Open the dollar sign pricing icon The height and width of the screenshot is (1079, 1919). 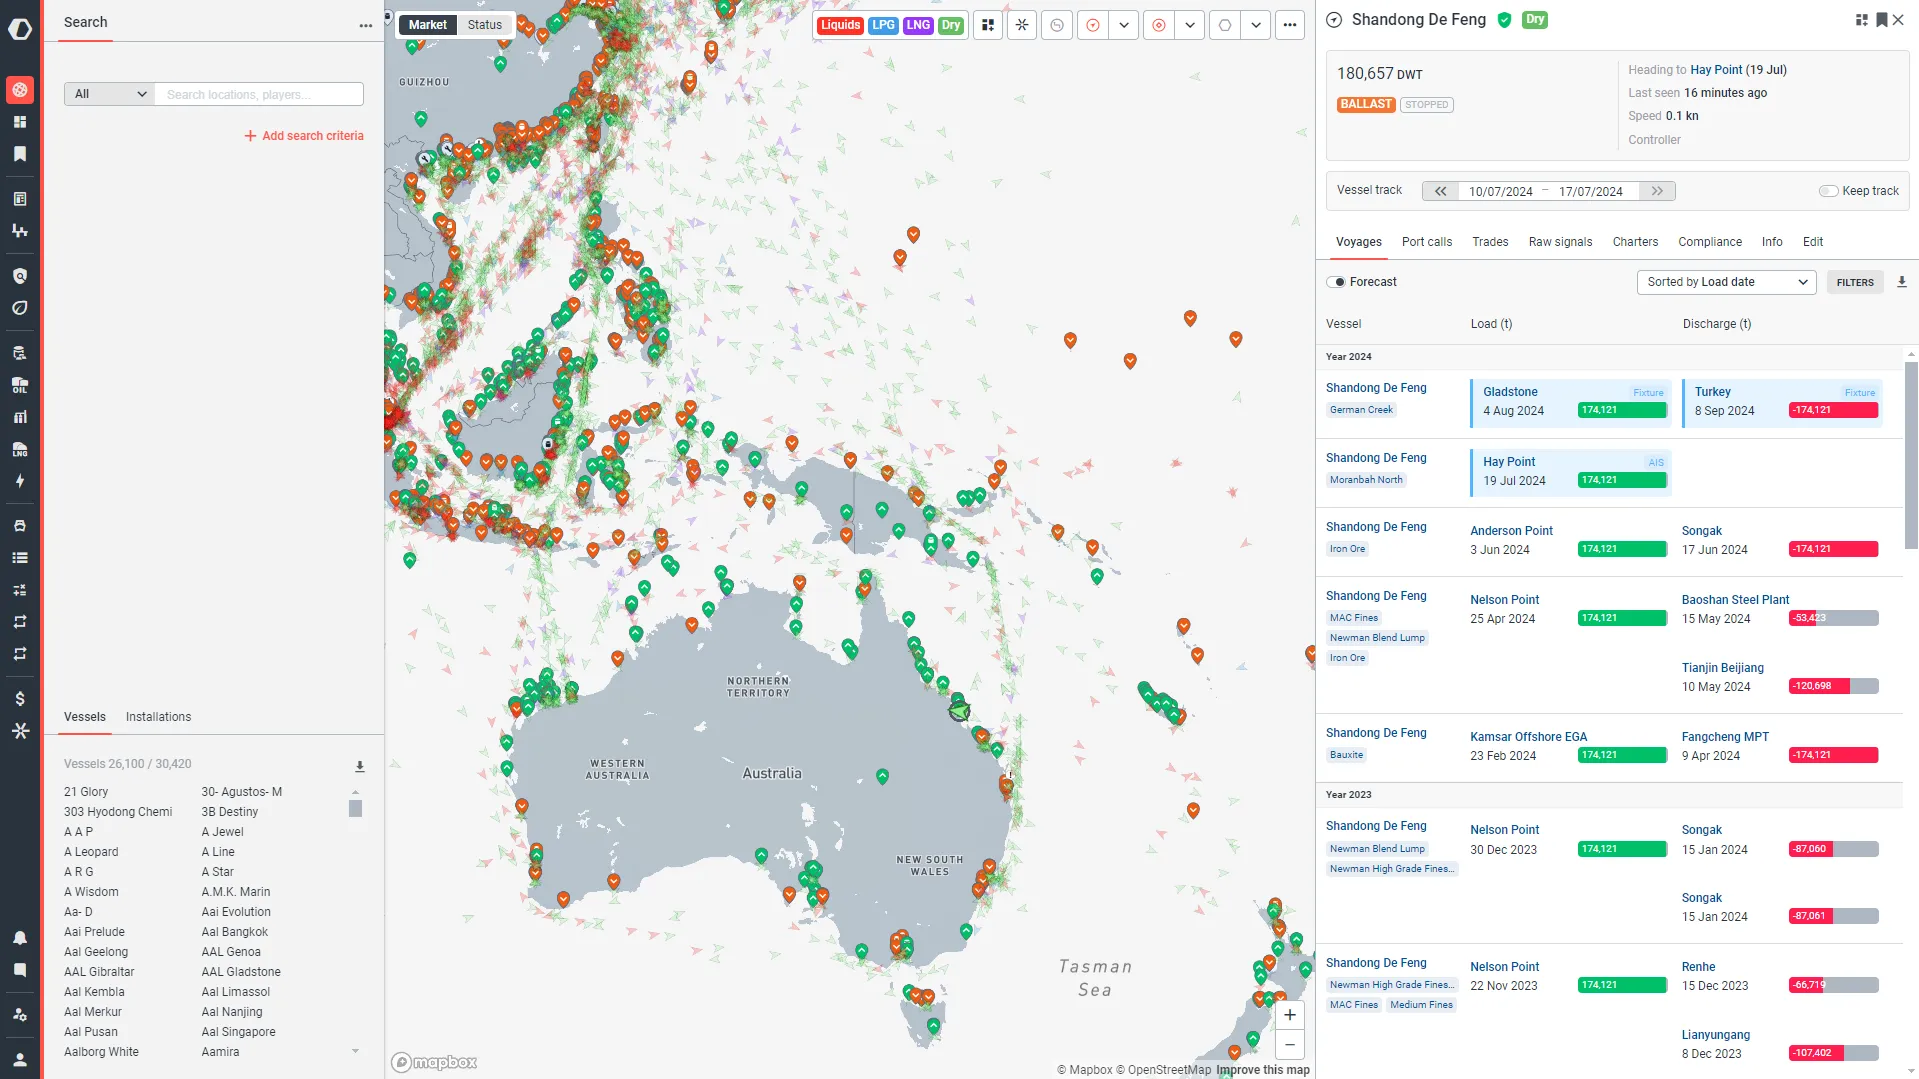[x=20, y=699]
